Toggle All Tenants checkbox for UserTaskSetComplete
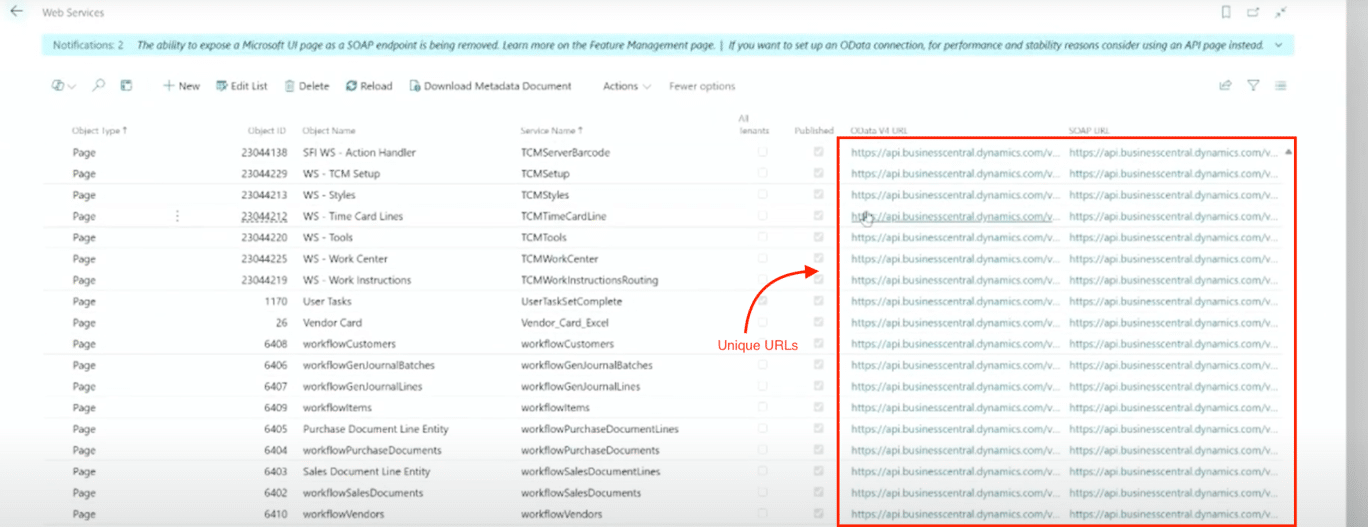 (763, 301)
